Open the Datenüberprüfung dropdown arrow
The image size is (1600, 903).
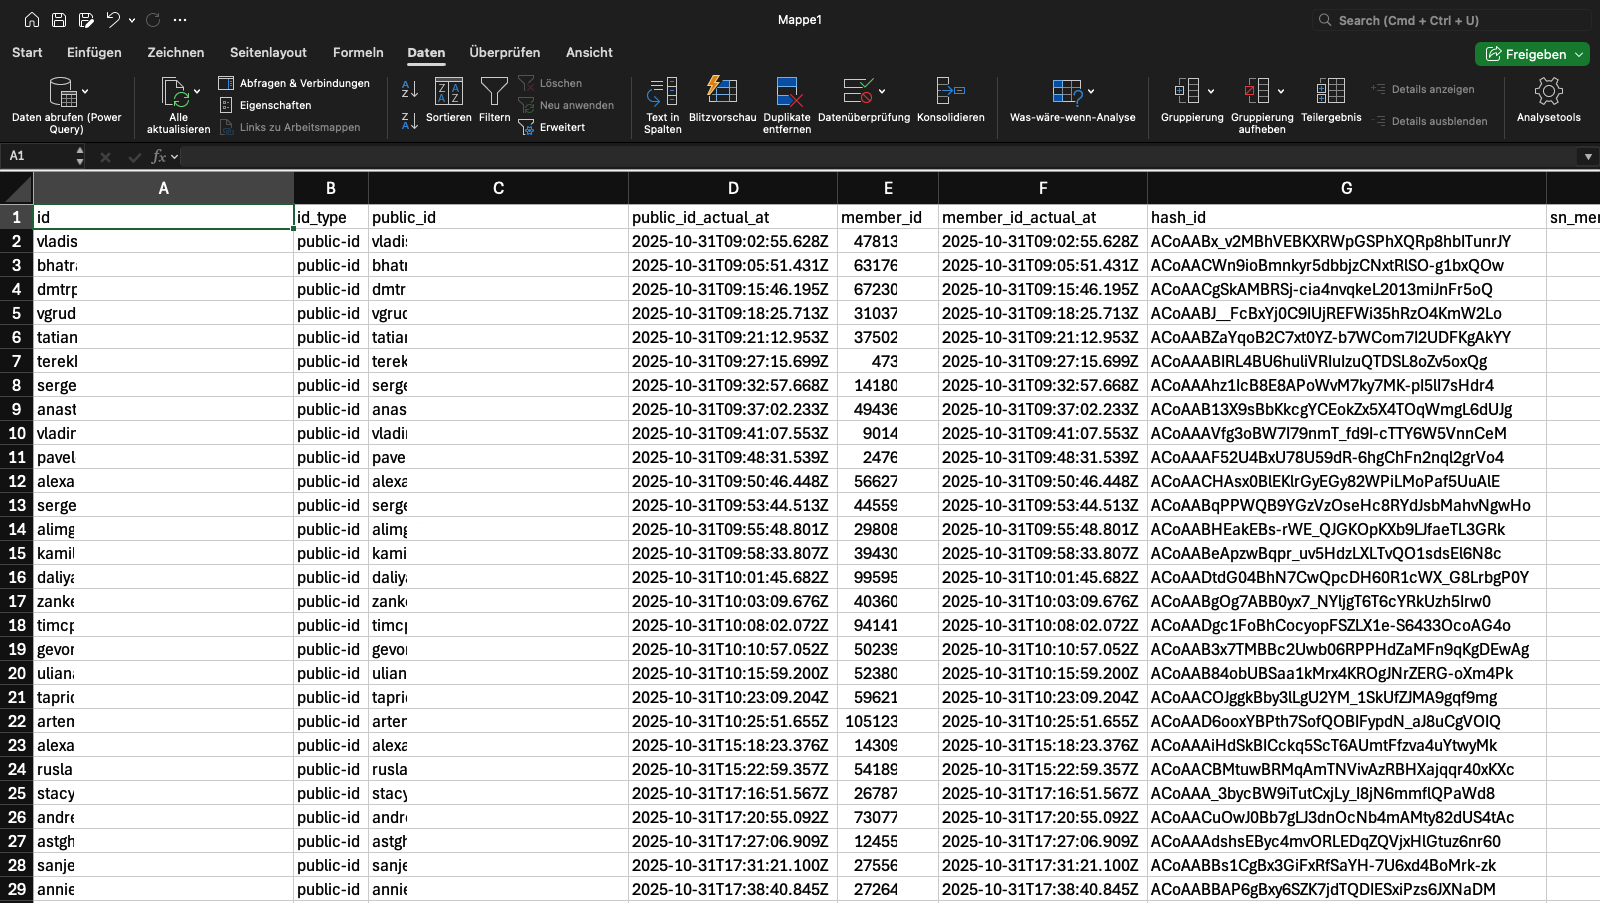point(882,92)
